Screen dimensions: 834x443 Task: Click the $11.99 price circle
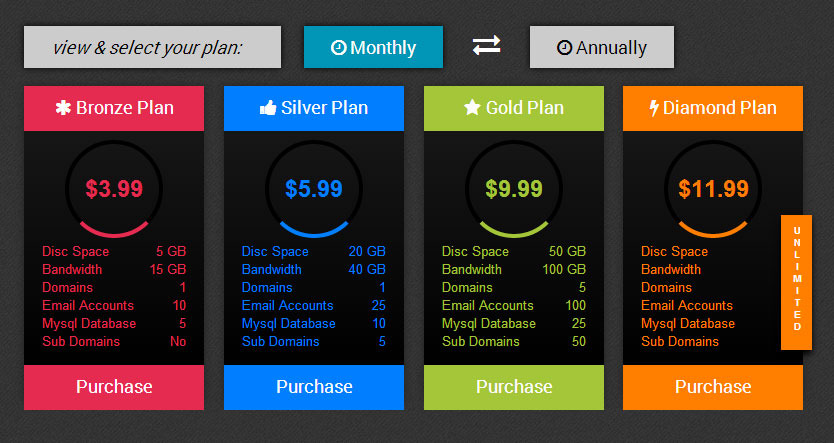tap(713, 188)
